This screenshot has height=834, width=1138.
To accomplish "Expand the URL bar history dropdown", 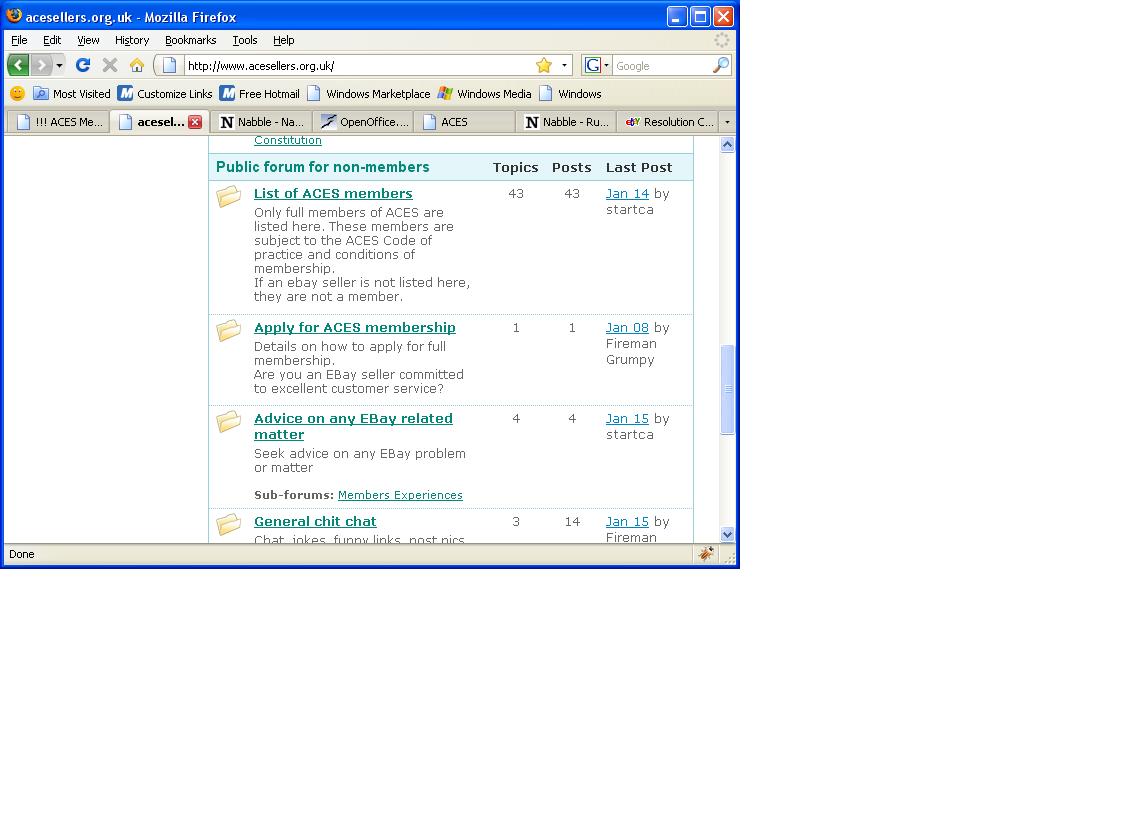I will pos(564,65).
